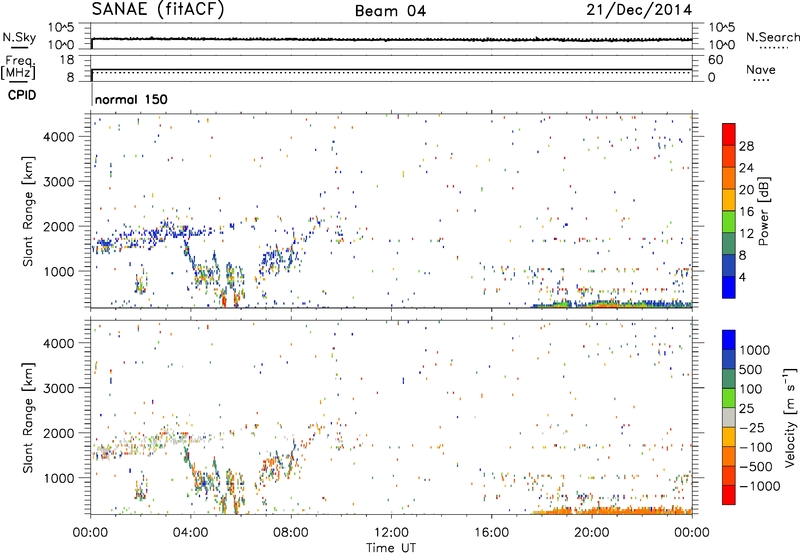Click the 60 tick on Nave axis
800x554 pixels.
pos(715,60)
